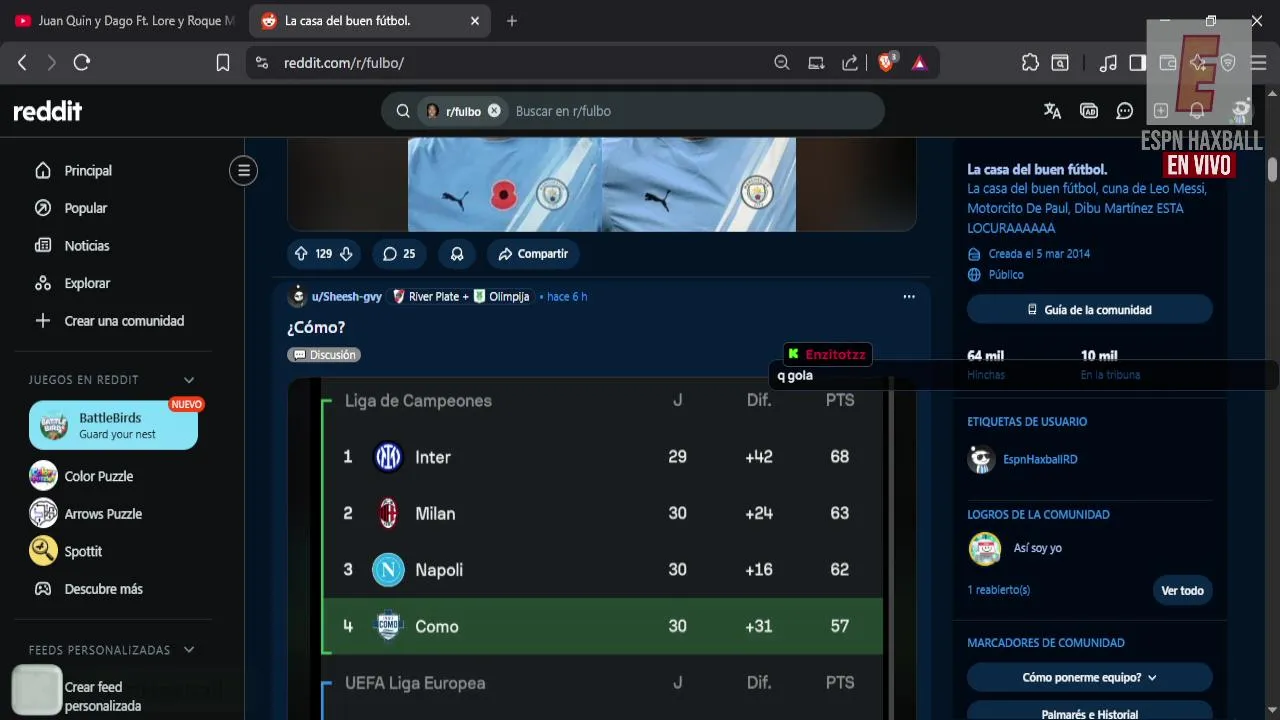Viewport: 1280px width, 720px height.
Task: Open the 25 comments of the post
Action: [399, 254]
